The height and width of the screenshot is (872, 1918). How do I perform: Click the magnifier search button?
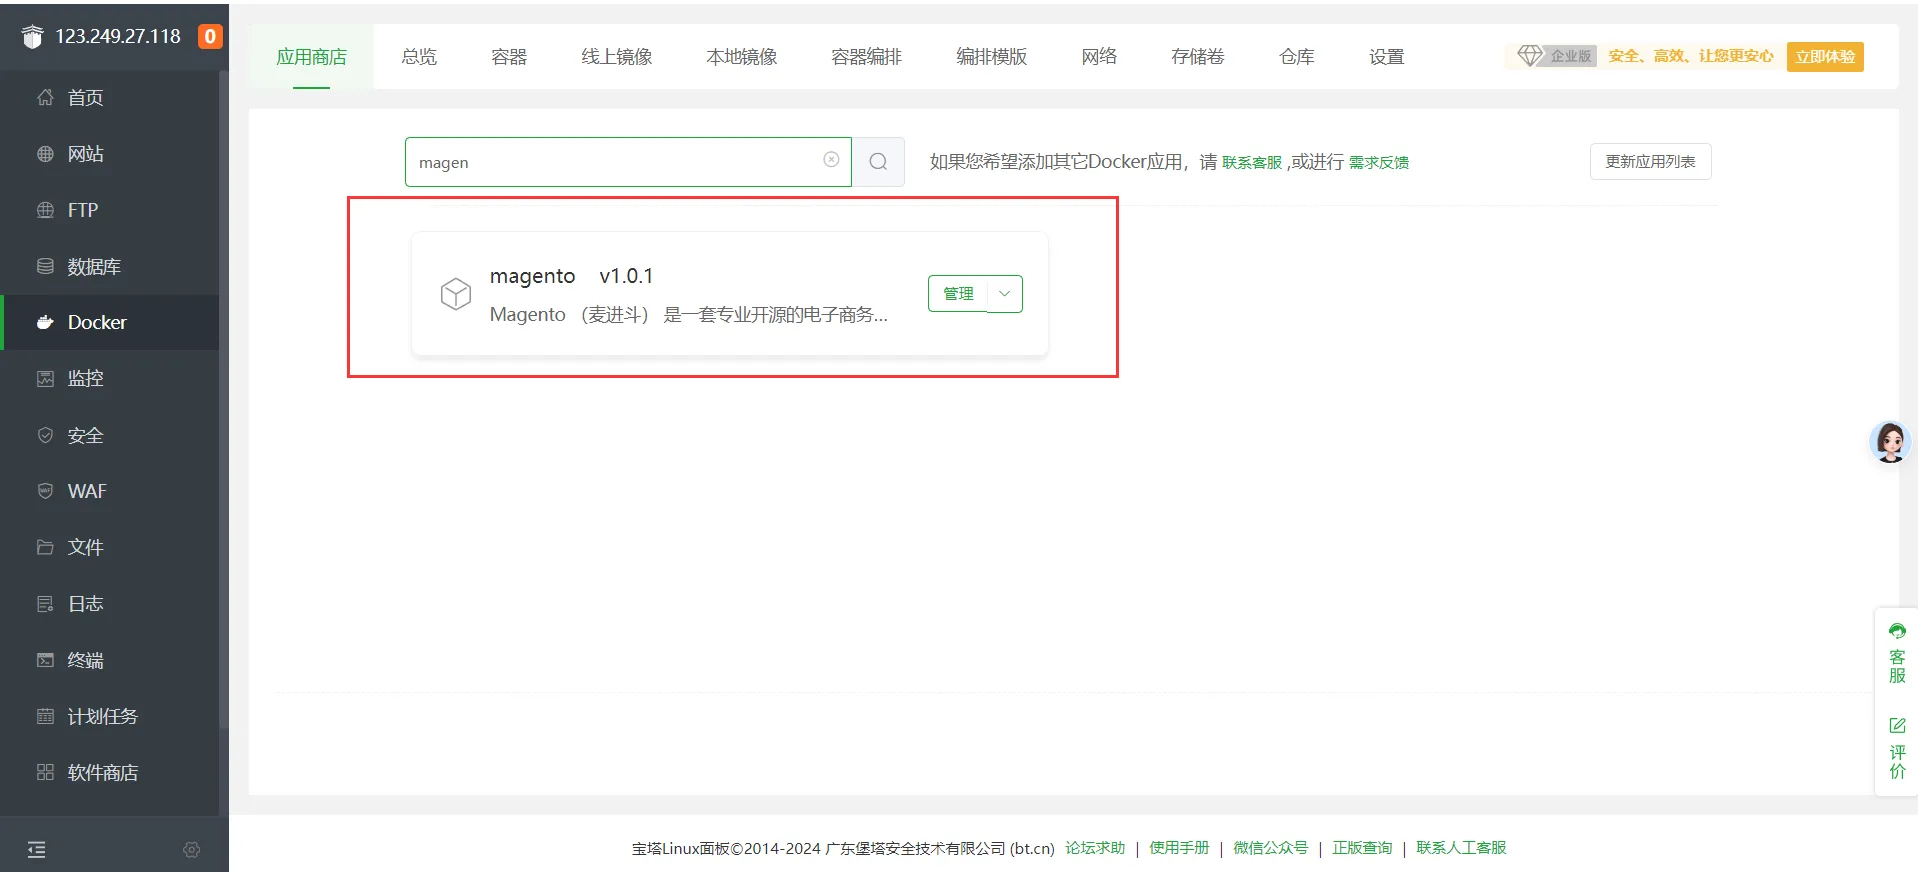click(878, 162)
